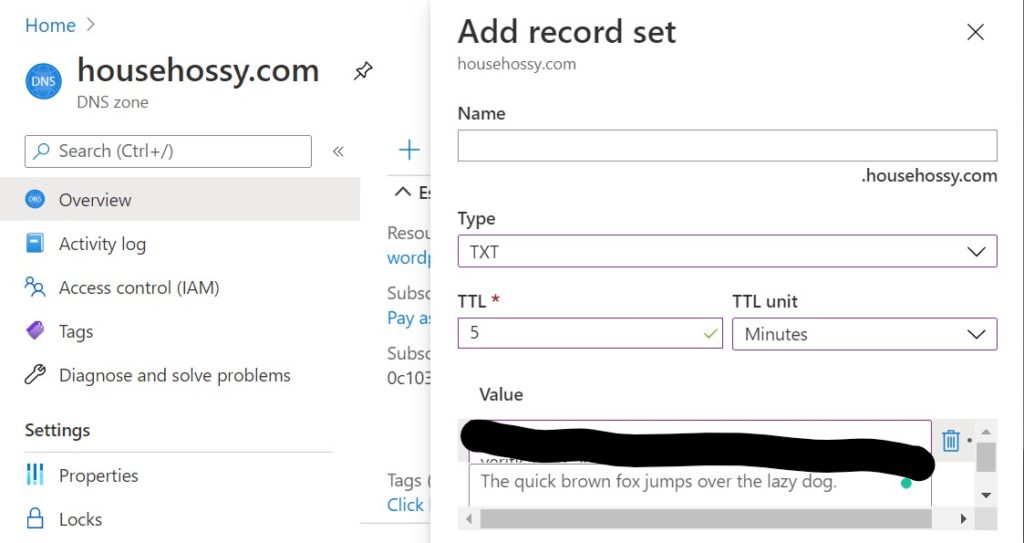Click the Locks padlock icon
The width and height of the screenshot is (1024, 543).
tap(35, 519)
